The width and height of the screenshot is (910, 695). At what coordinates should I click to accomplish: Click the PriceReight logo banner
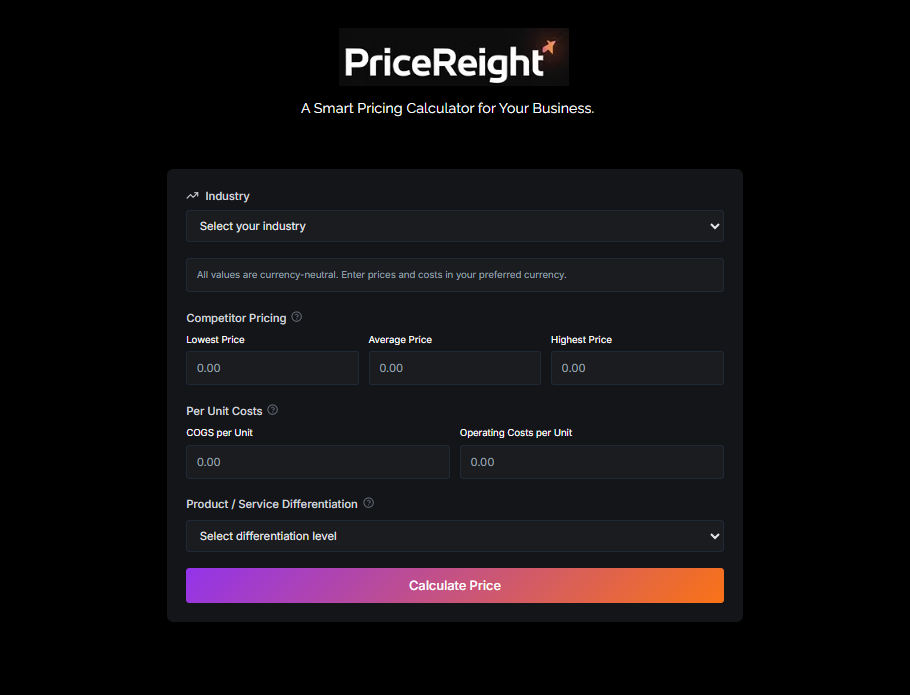pos(454,56)
